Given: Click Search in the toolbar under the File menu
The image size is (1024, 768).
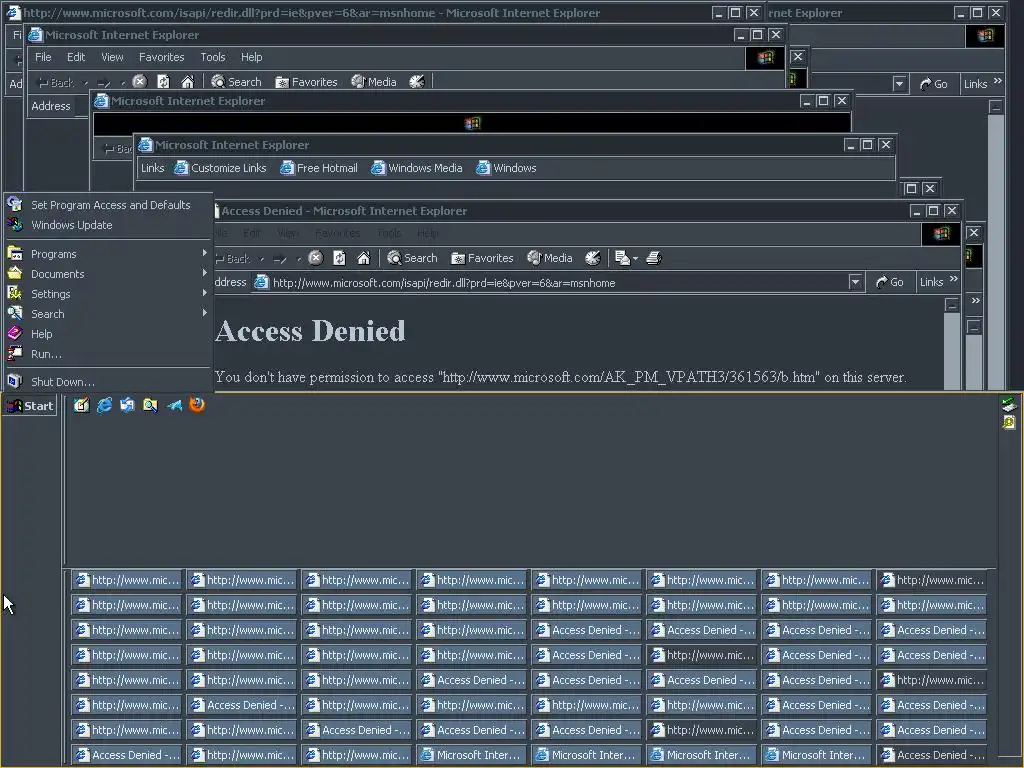Looking at the screenshot, I should tap(236, 82).
